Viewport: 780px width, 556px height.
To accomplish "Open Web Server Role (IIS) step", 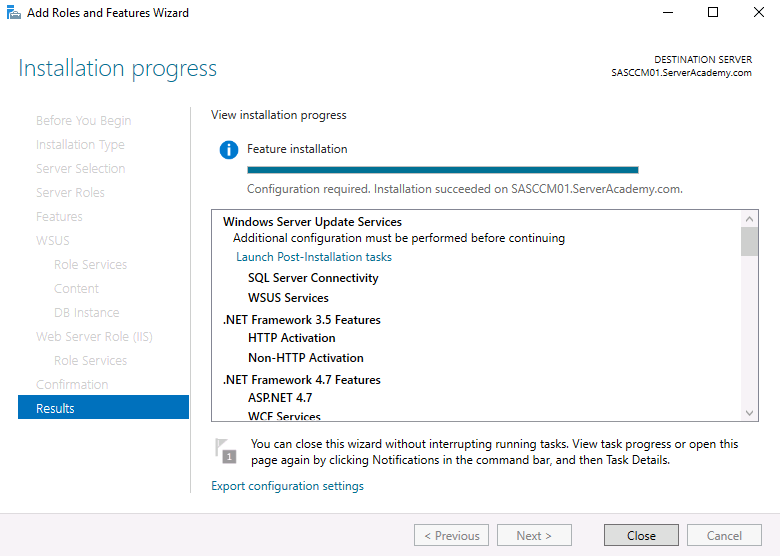I will [94, 337].
